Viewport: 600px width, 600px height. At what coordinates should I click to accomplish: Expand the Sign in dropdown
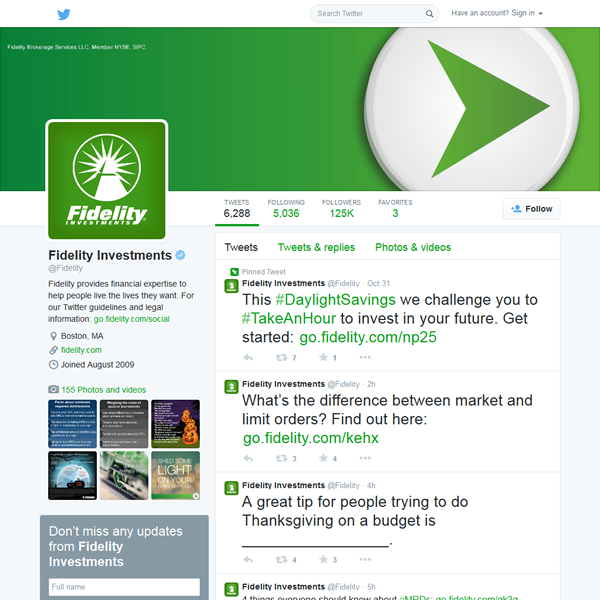pyautogui.click(x=540, y=13)
